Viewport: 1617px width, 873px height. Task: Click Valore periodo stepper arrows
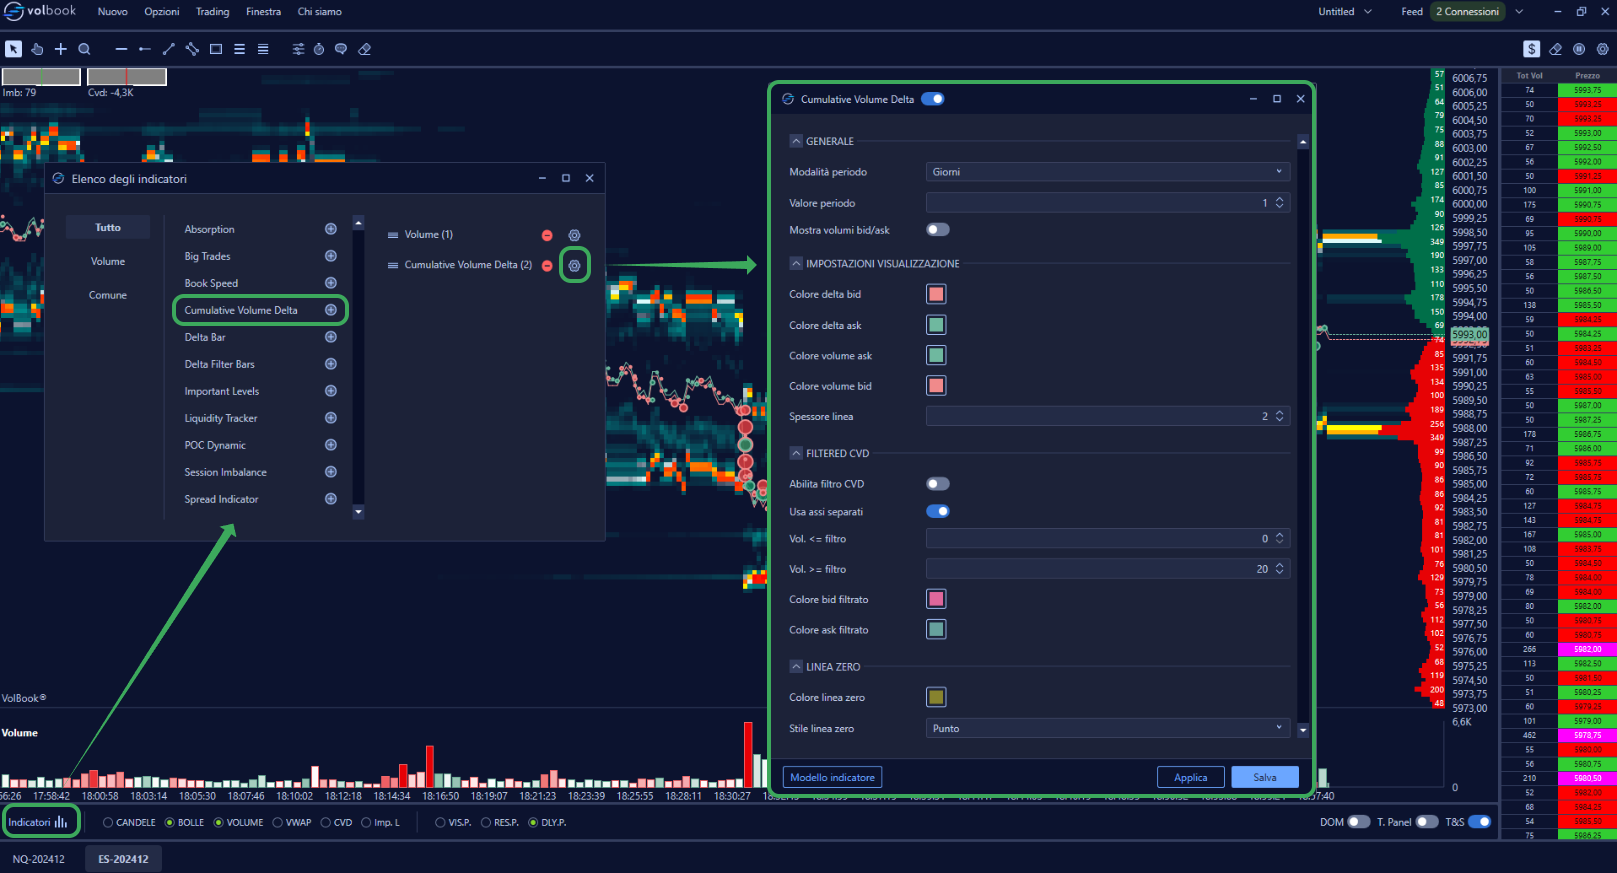[1280, 203]
